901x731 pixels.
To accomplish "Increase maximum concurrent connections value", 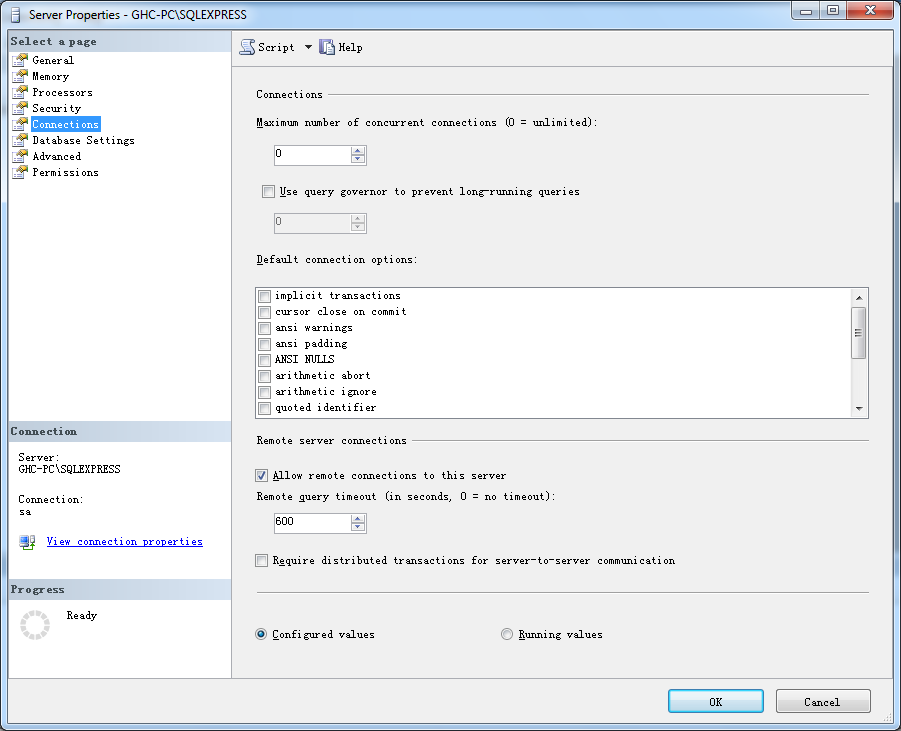I will [358, 151].
